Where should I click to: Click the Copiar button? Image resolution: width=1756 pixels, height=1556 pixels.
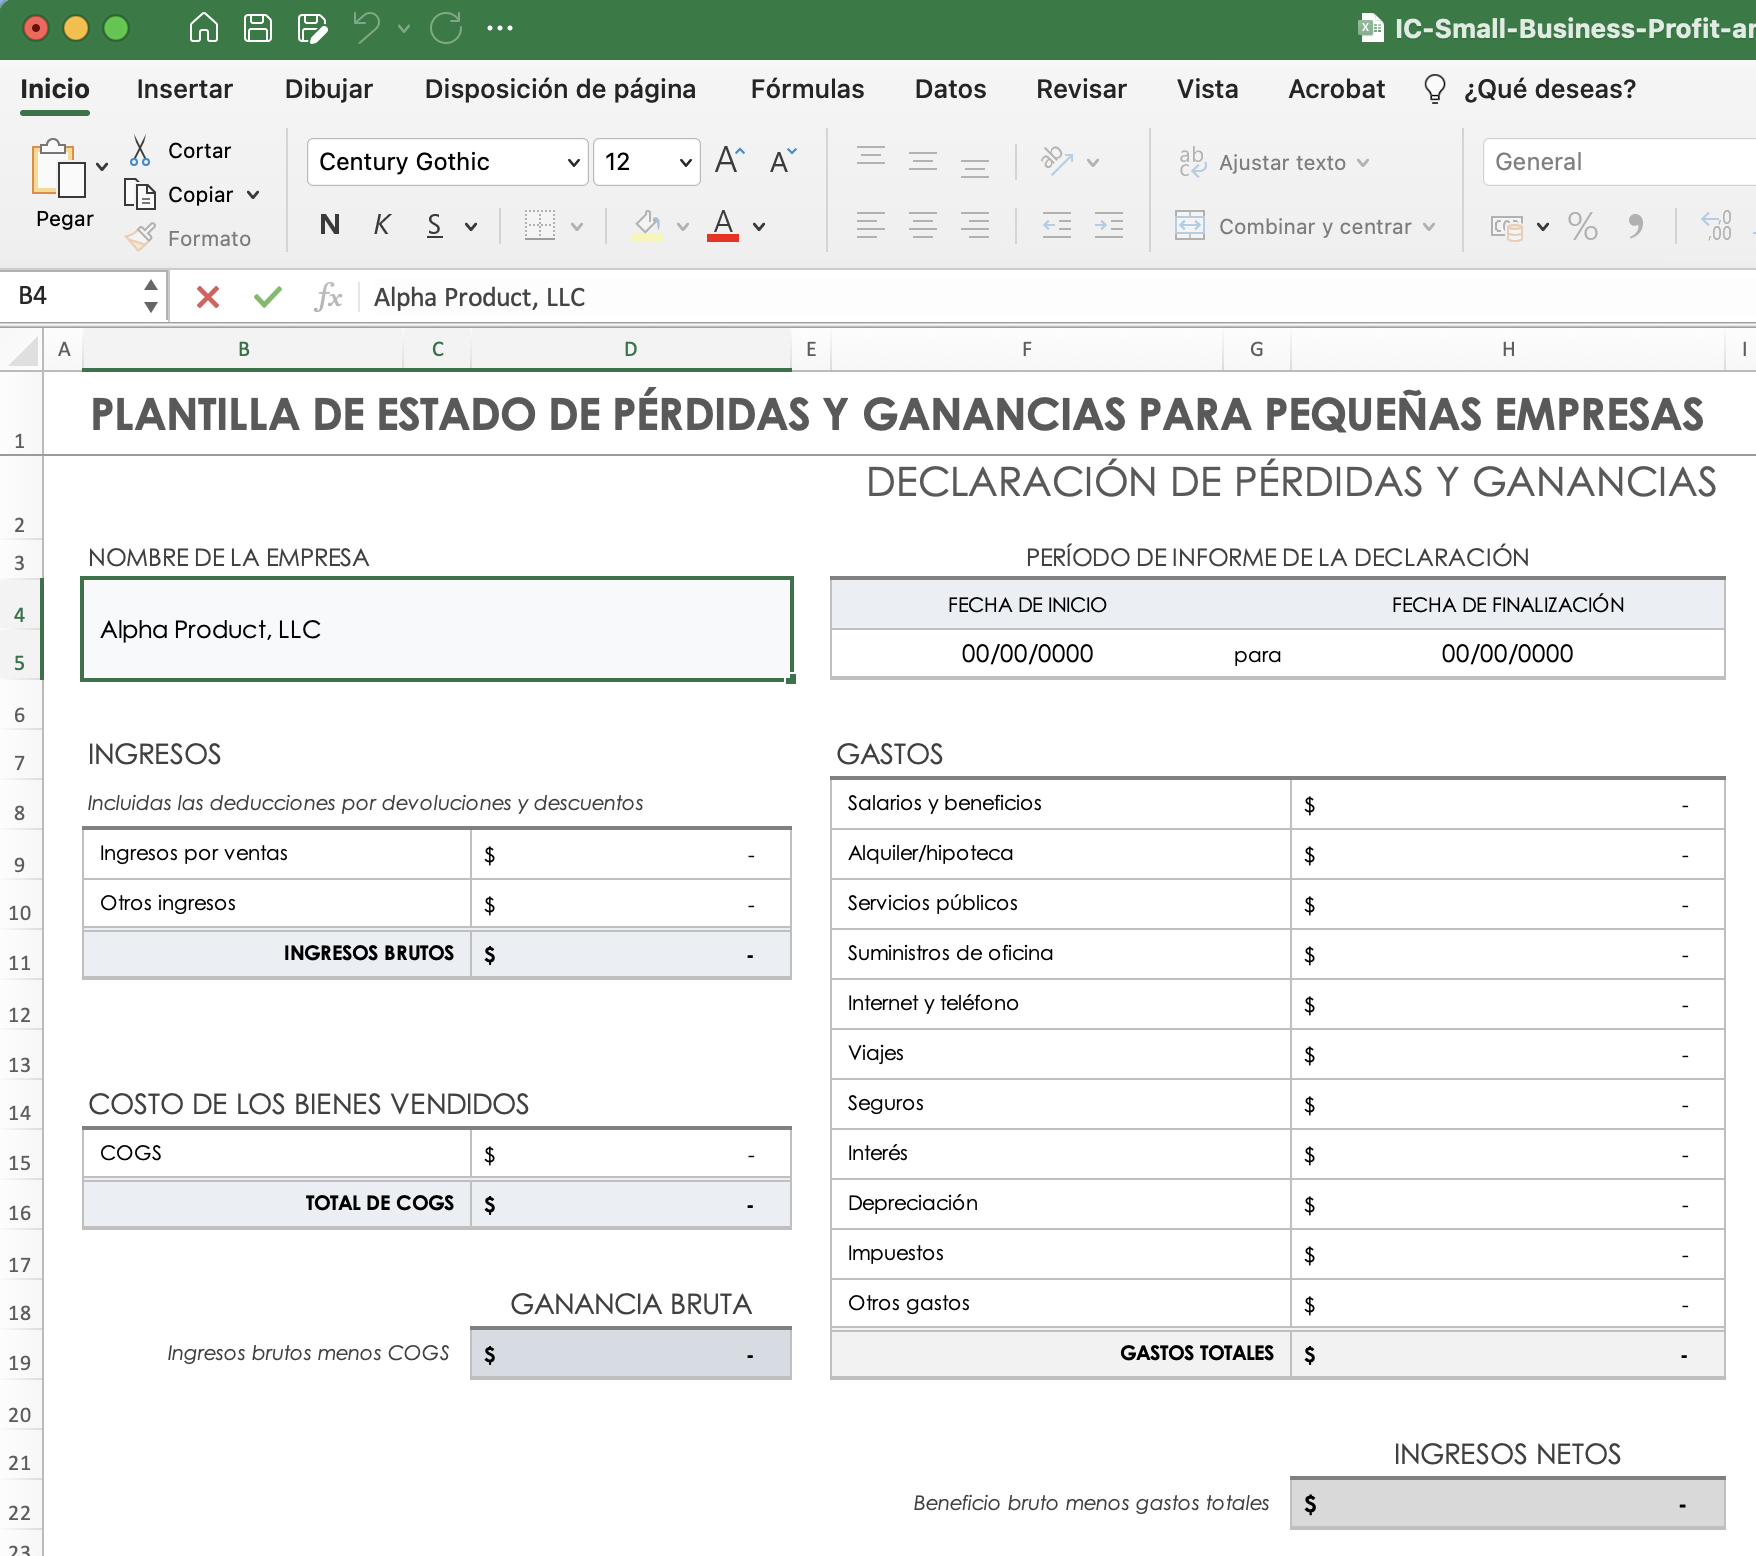click(x=181, y=194)
